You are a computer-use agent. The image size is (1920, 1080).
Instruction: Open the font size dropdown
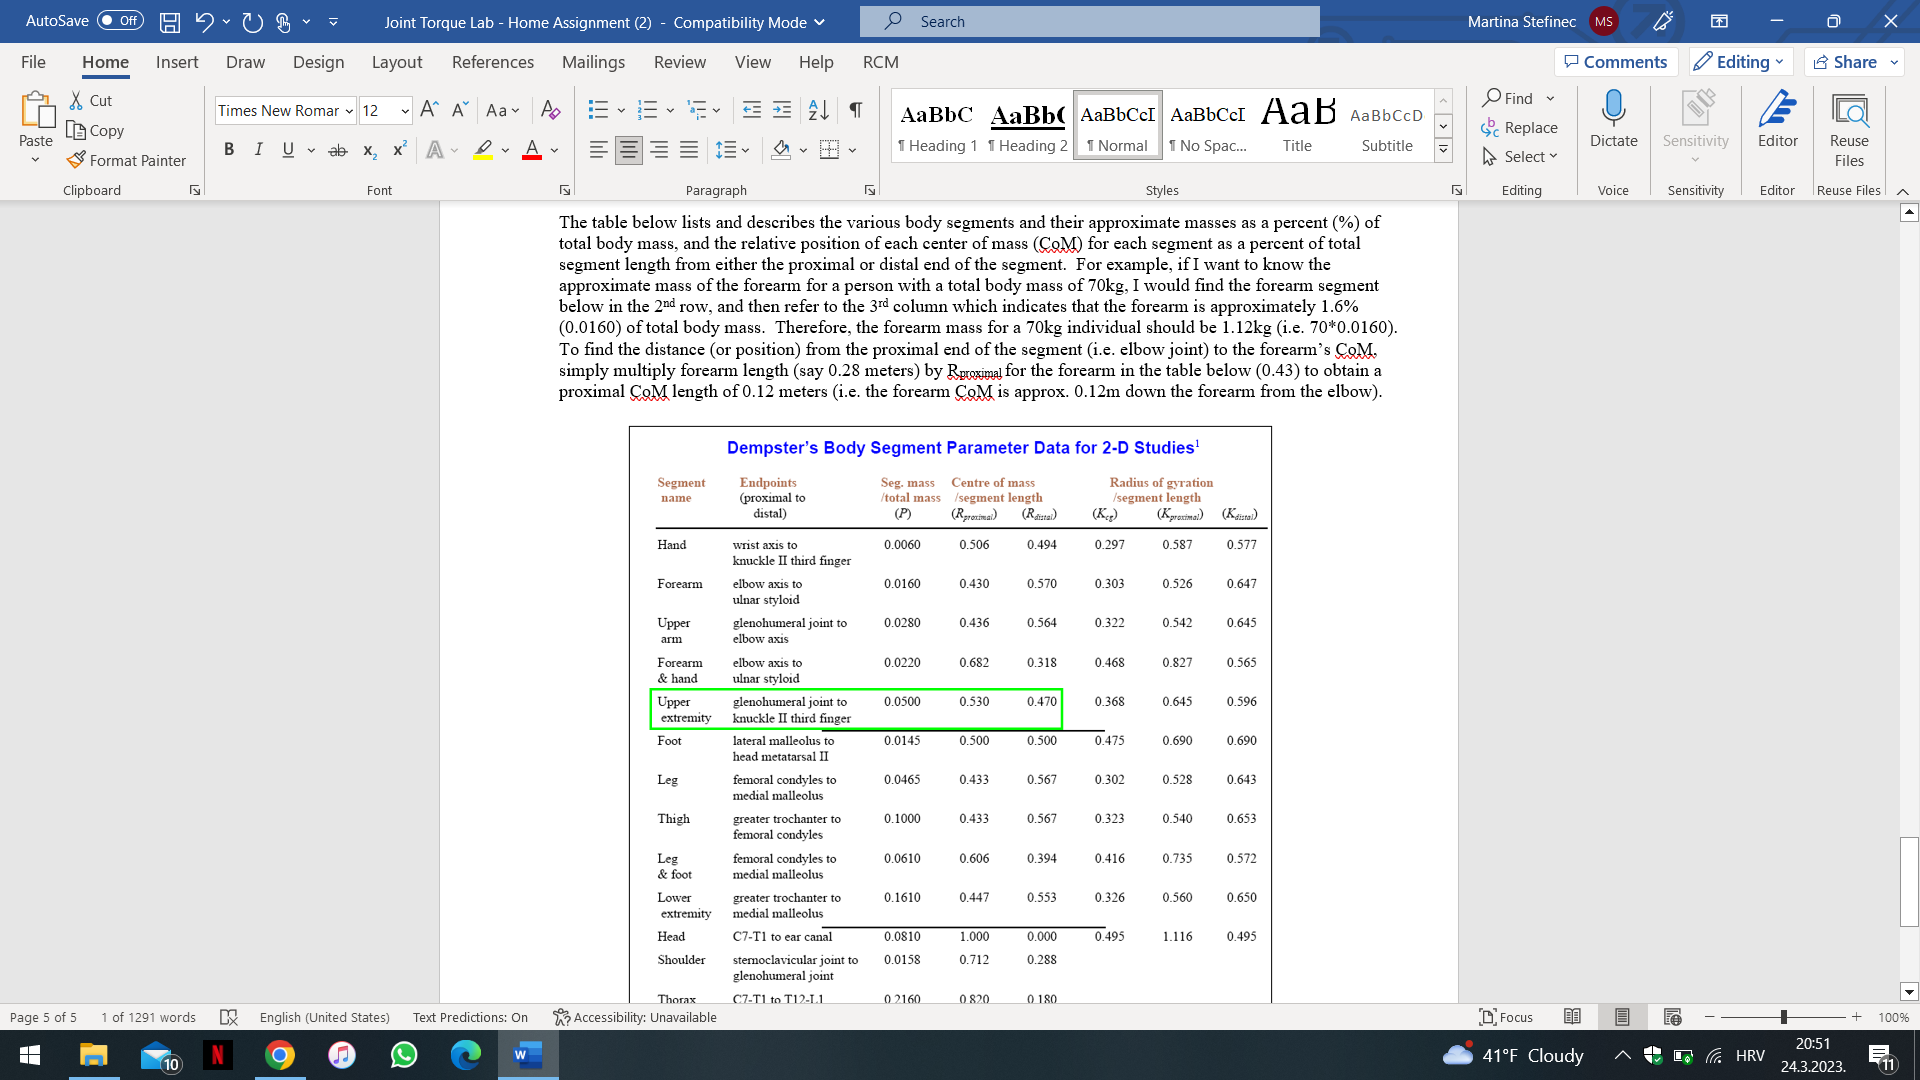[404, 110]
